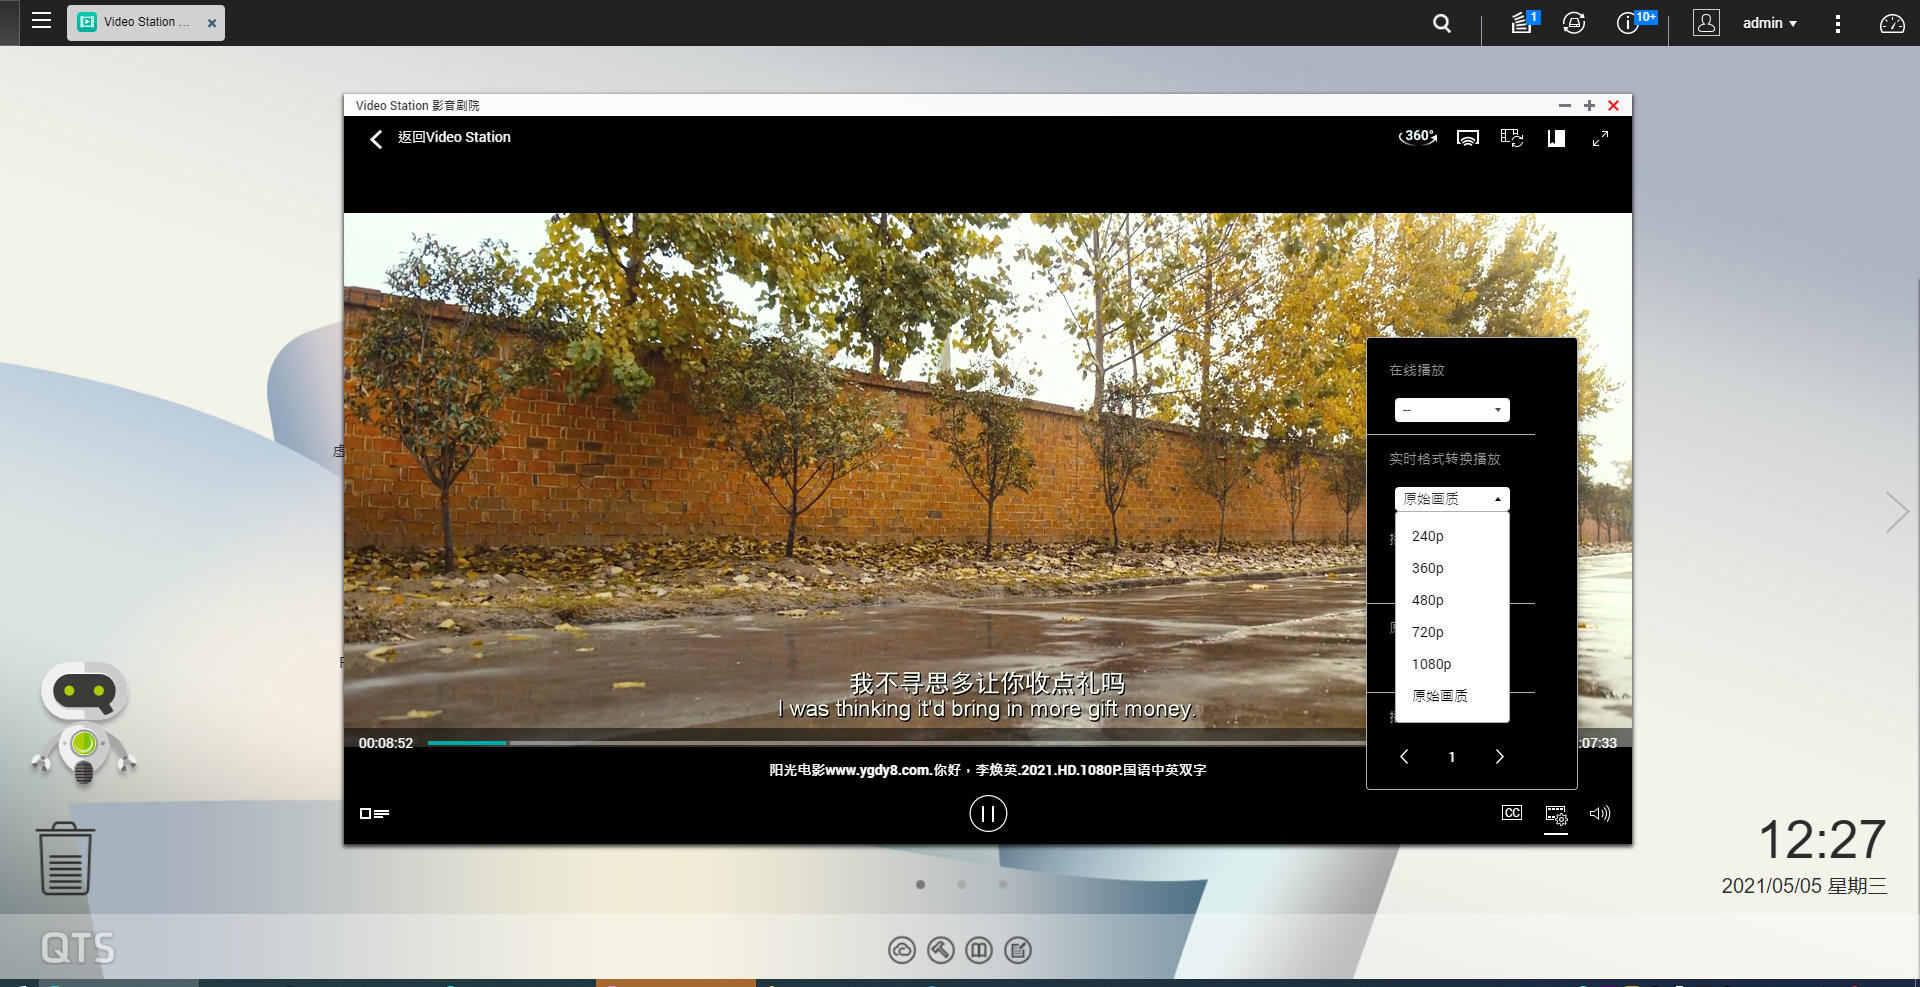Open utilities tool icon in bottom dock
The height and width of the screenshot is (987, 1920).
(x=940, y=950)
